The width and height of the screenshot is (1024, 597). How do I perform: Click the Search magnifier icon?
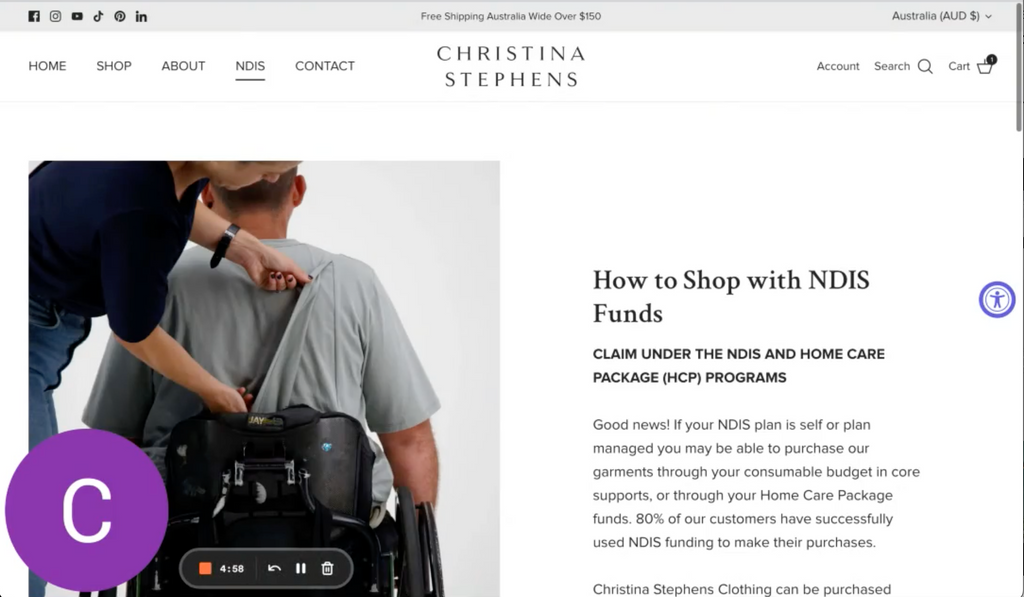pyautogui.click(x=925, y=66)
